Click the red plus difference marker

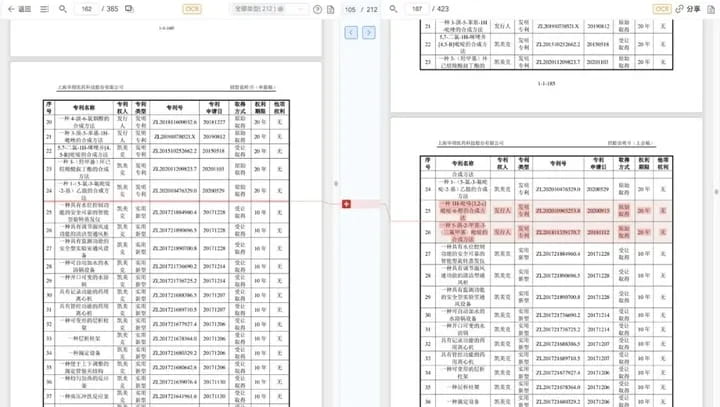coord(346,204)
